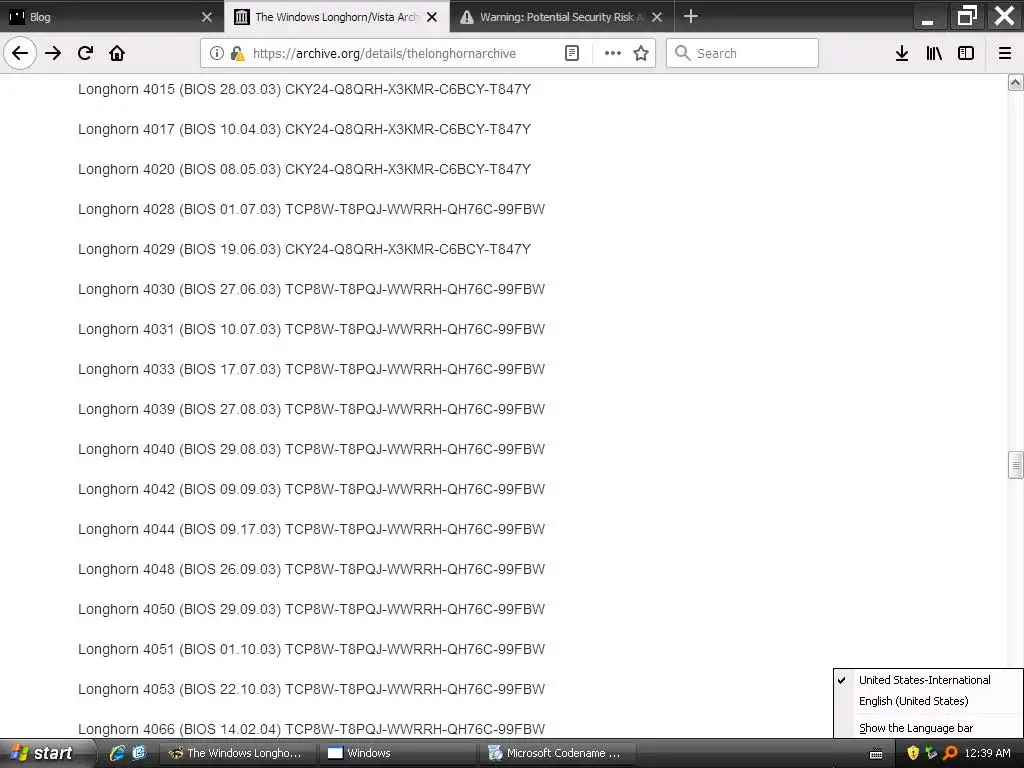Open the Library bookmarks and history
1024x768 pixels.
pyautogui.click(x=934, y=53)
